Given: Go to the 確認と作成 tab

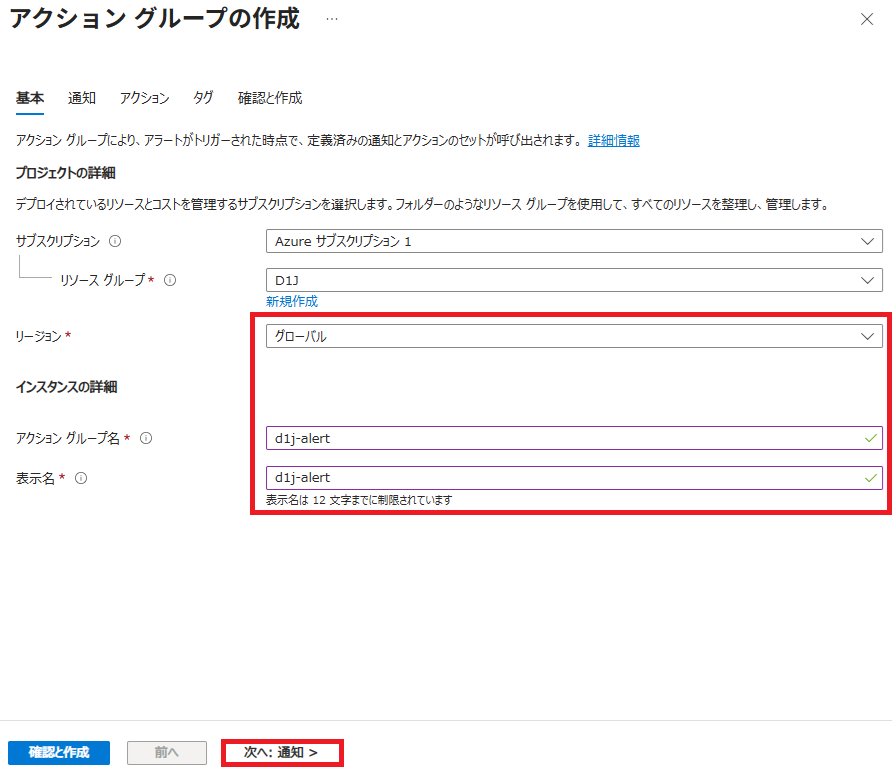Looking at the screenshot, I should coord(270,98).
